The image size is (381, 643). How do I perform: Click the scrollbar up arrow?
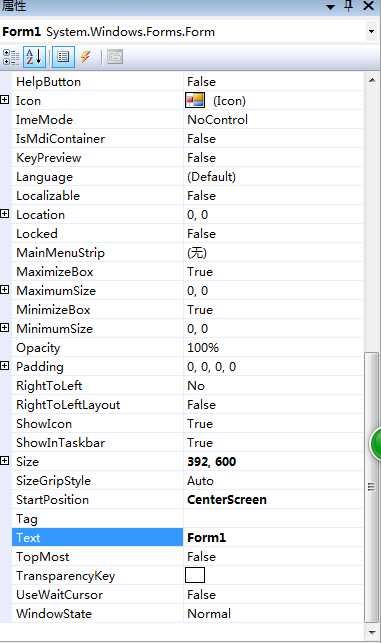[372, 80]
